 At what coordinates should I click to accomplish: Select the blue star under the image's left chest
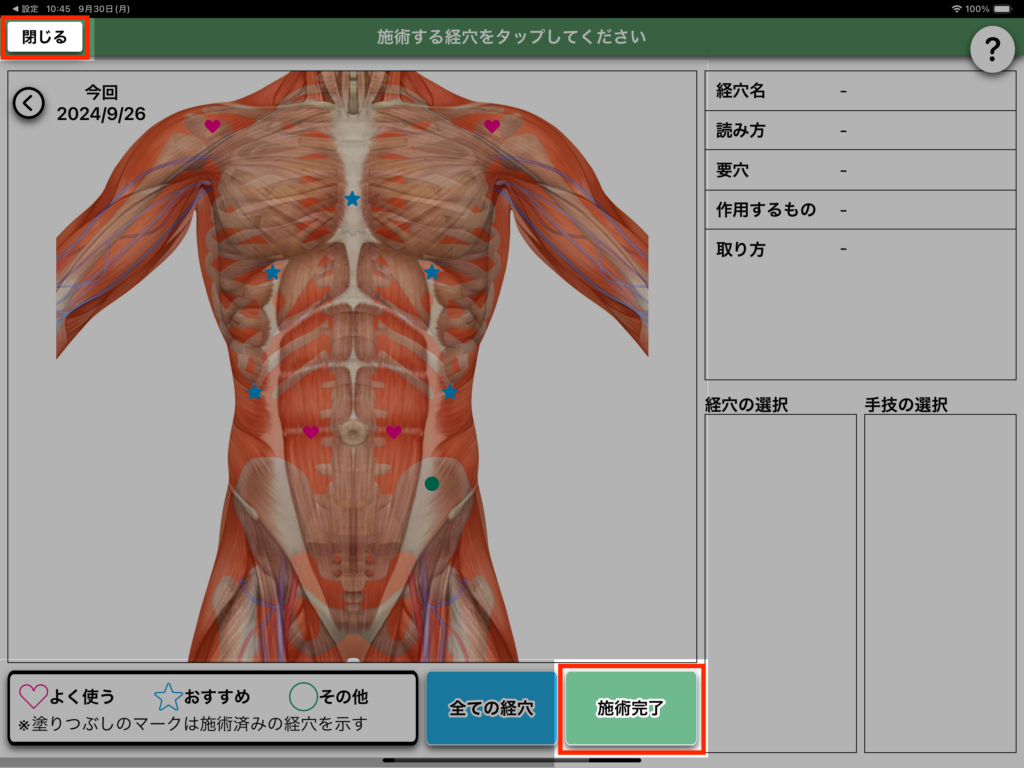[272, 272]
